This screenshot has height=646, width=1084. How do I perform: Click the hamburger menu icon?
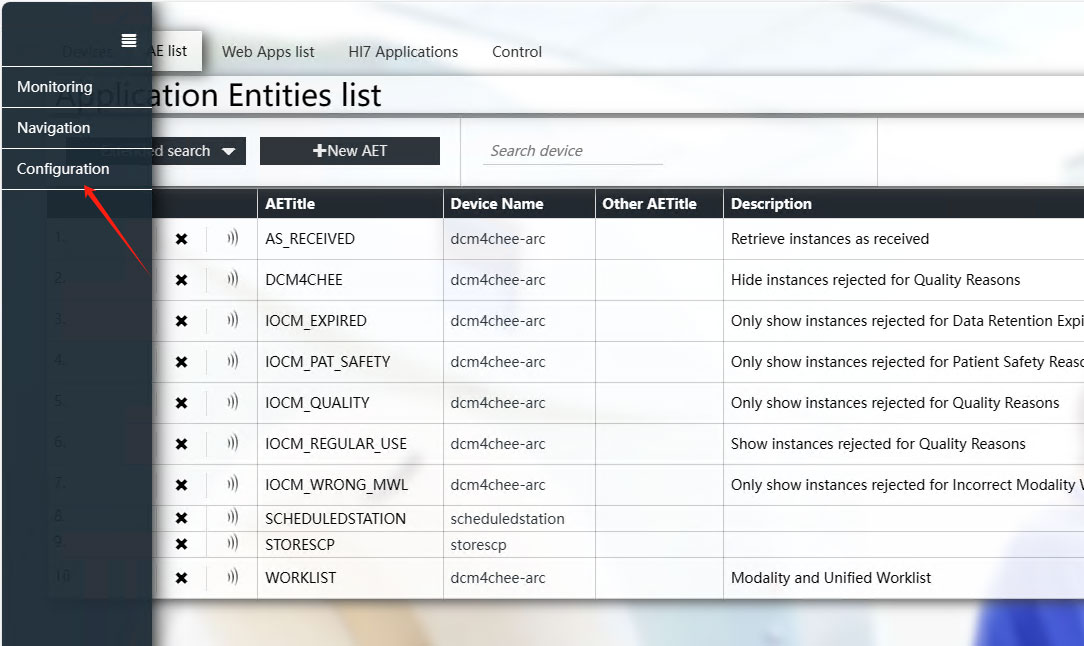[128, 41]
